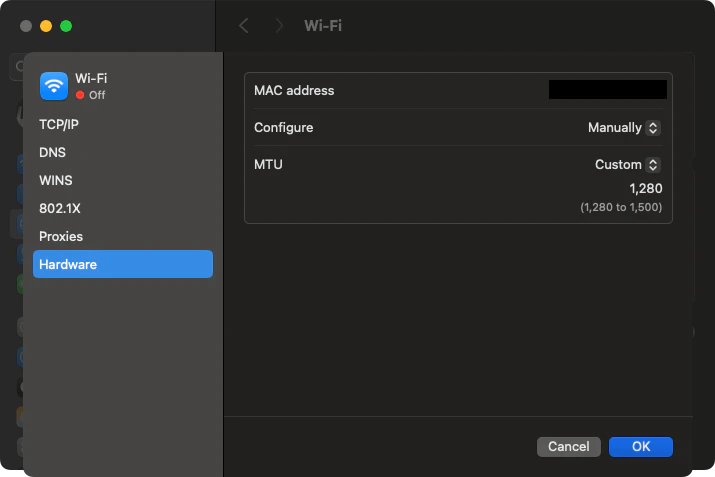
Task: Click the MTU value field 1,280
Action: [646, 188]
